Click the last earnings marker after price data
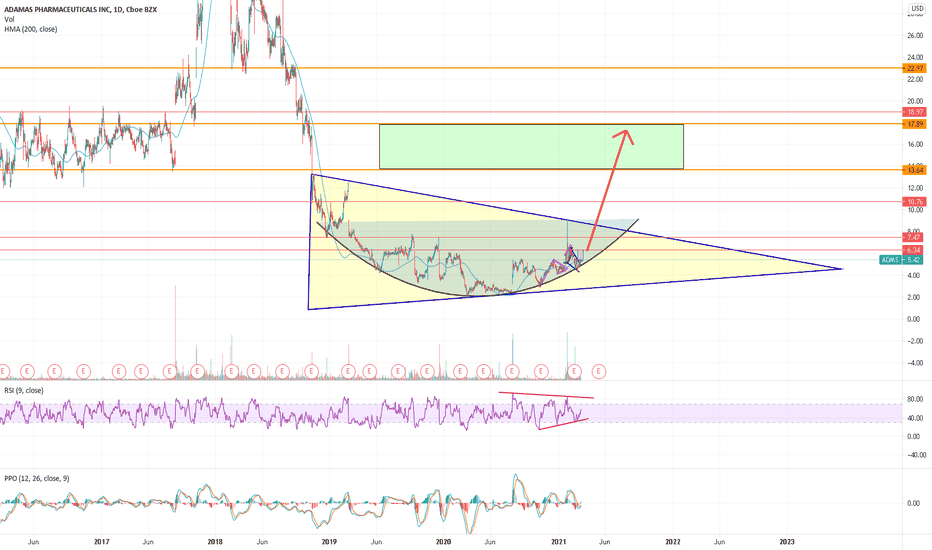This screenshot has width=932, height=550. click(599, 371)
